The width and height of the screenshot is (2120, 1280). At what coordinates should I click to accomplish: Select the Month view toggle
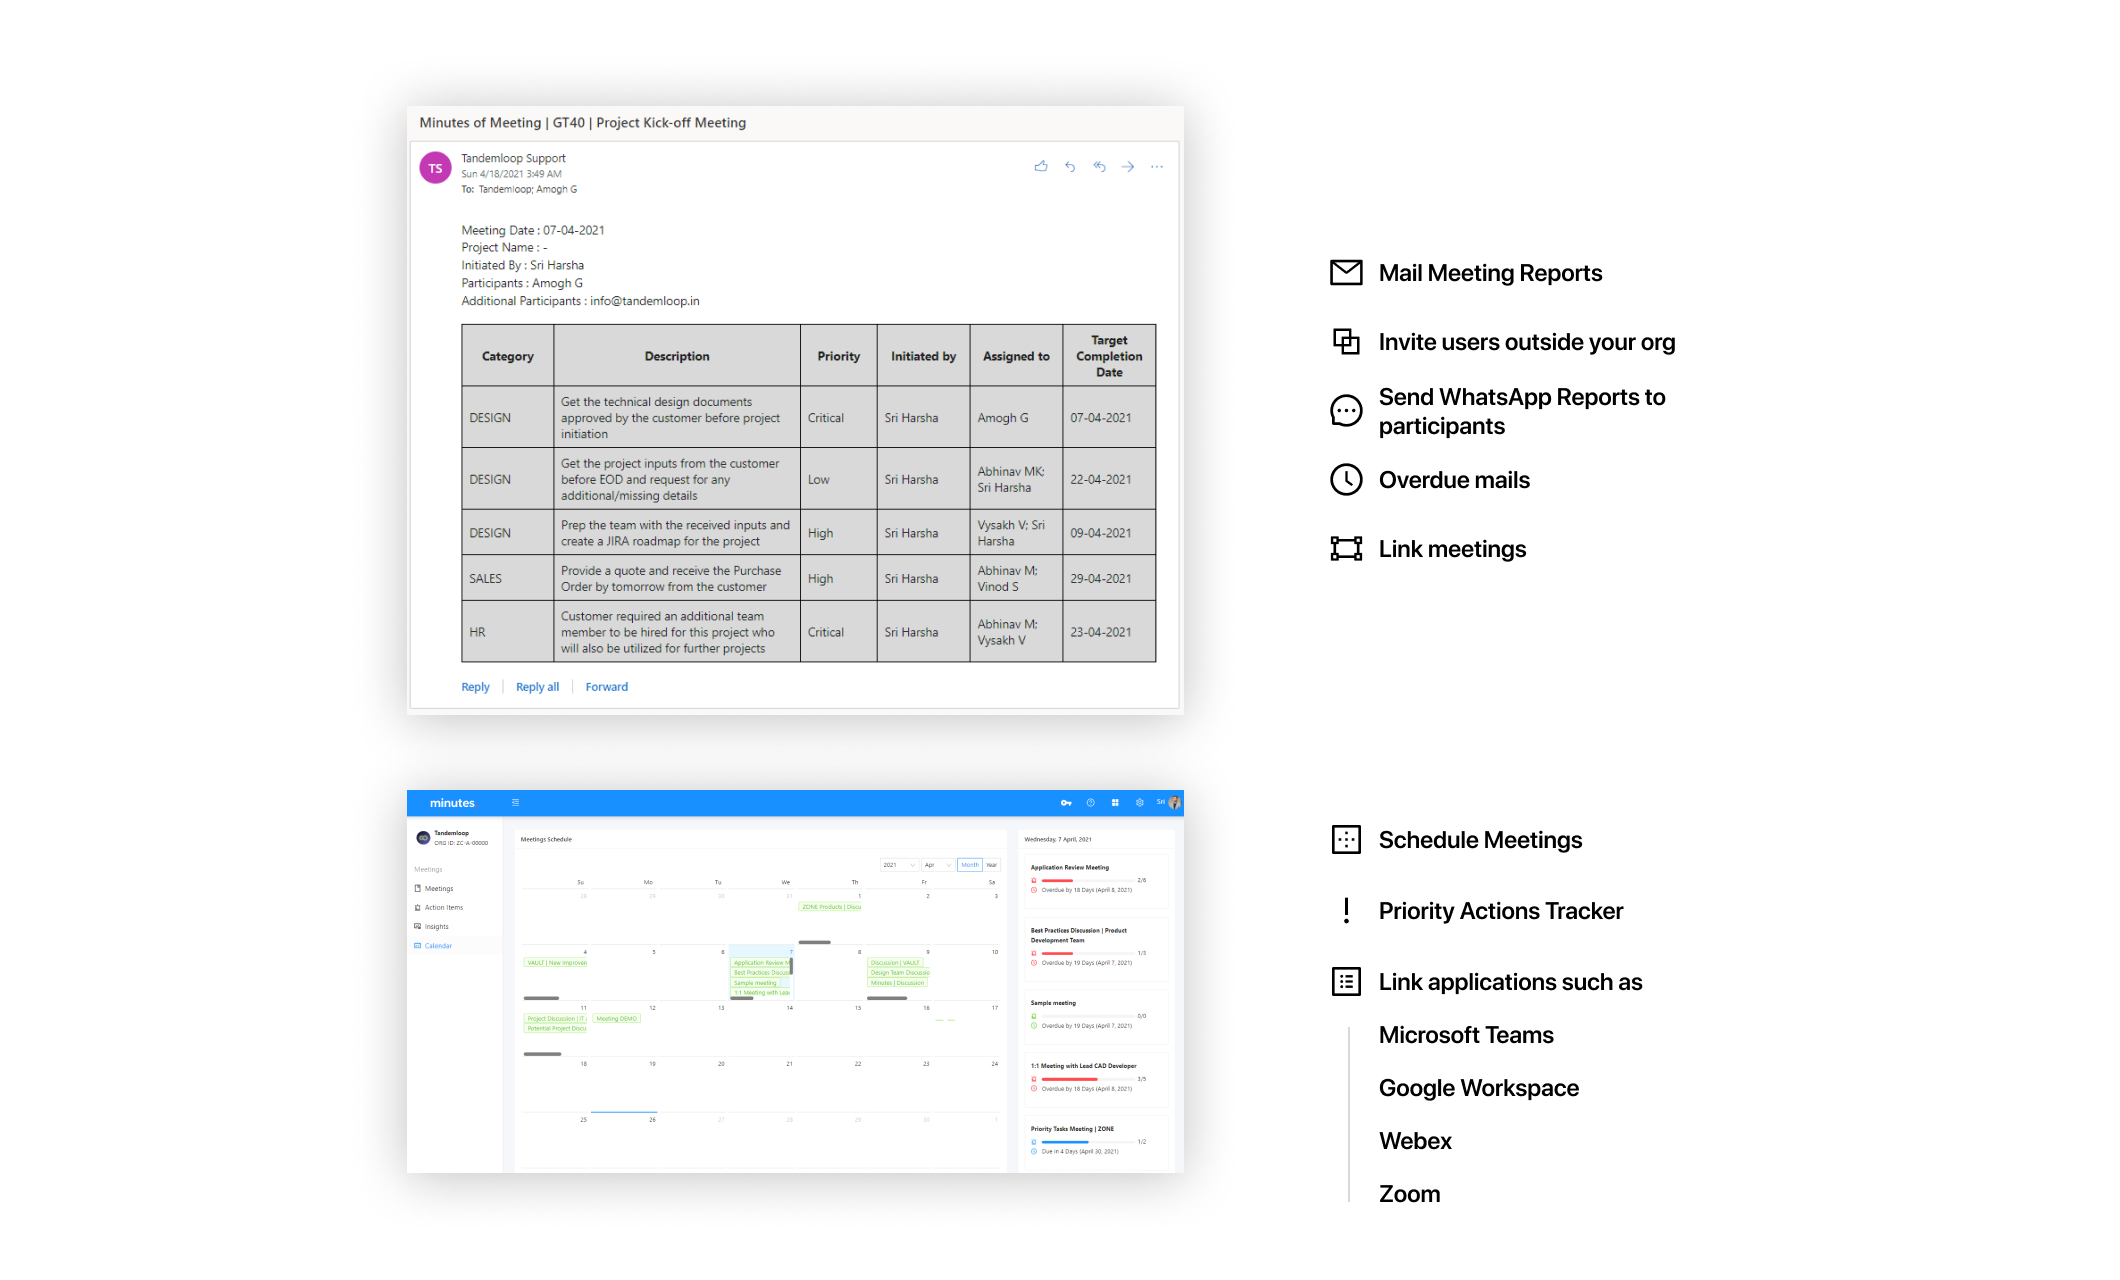click(970, 865)
